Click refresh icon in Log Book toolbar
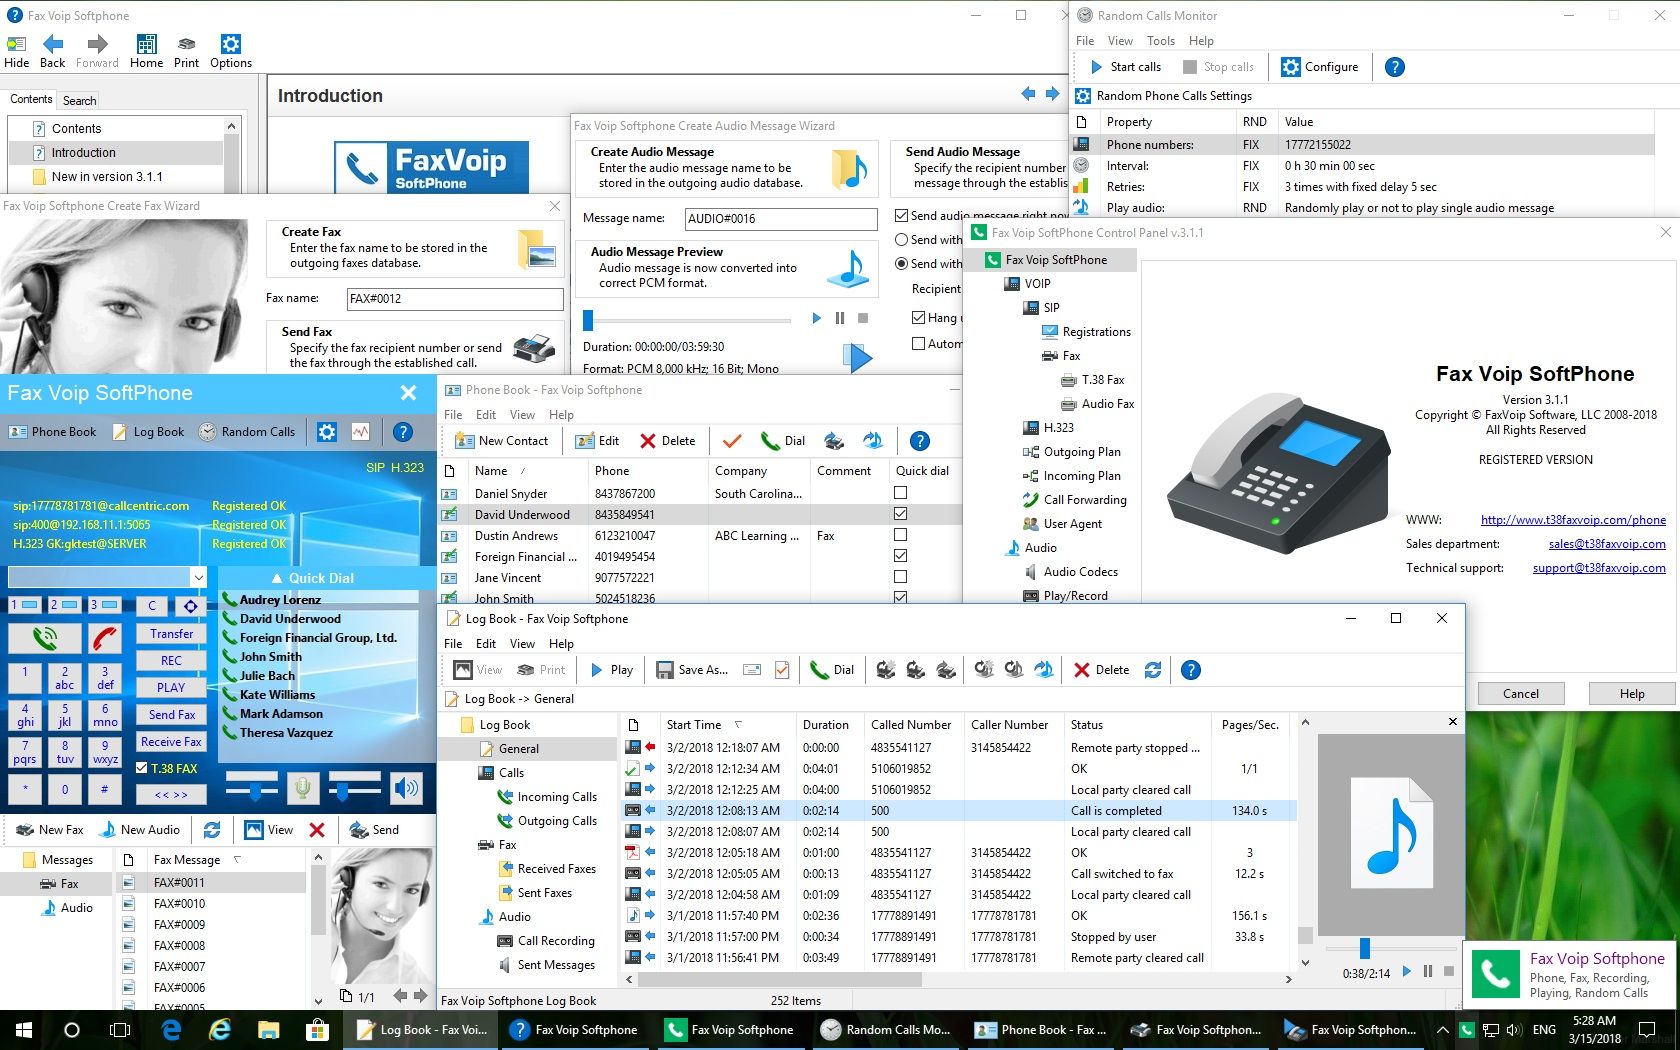 pyautogui.click(x=1153, y=670)
